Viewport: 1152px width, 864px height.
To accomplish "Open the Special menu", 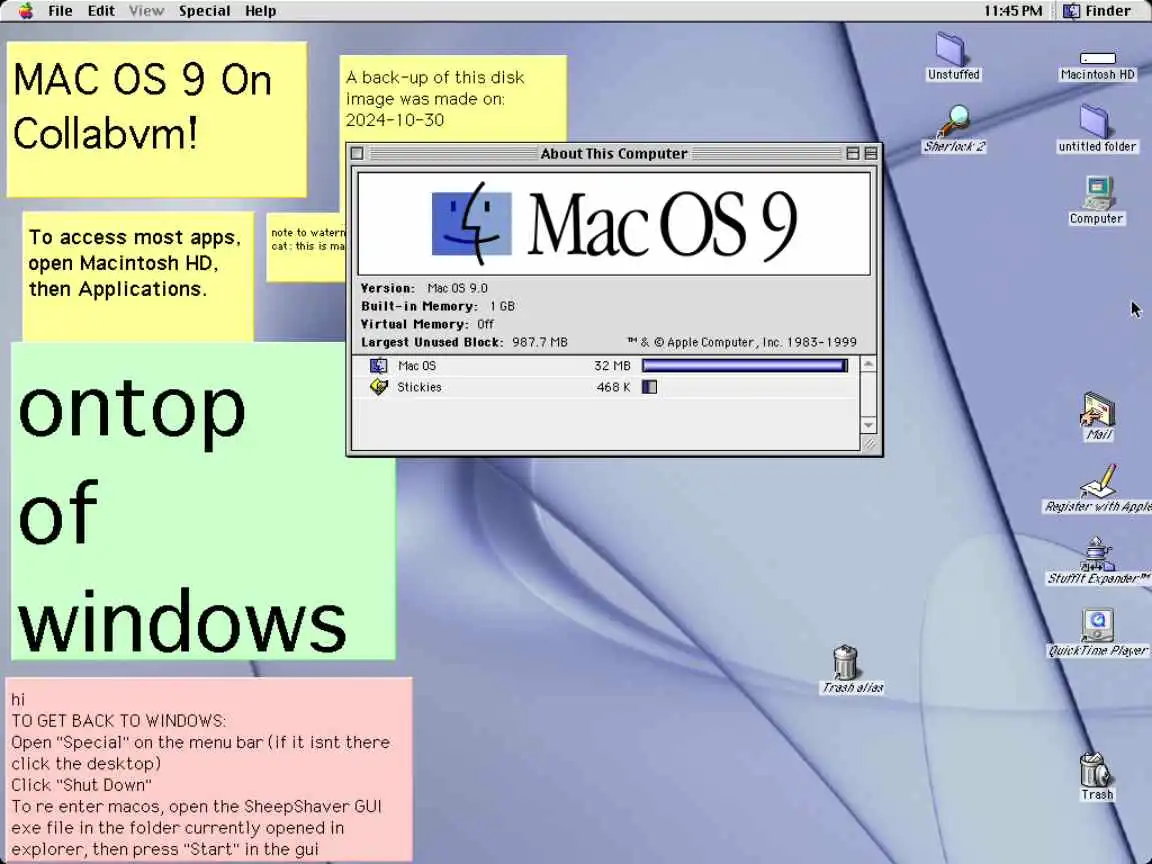I will (204, 11).
